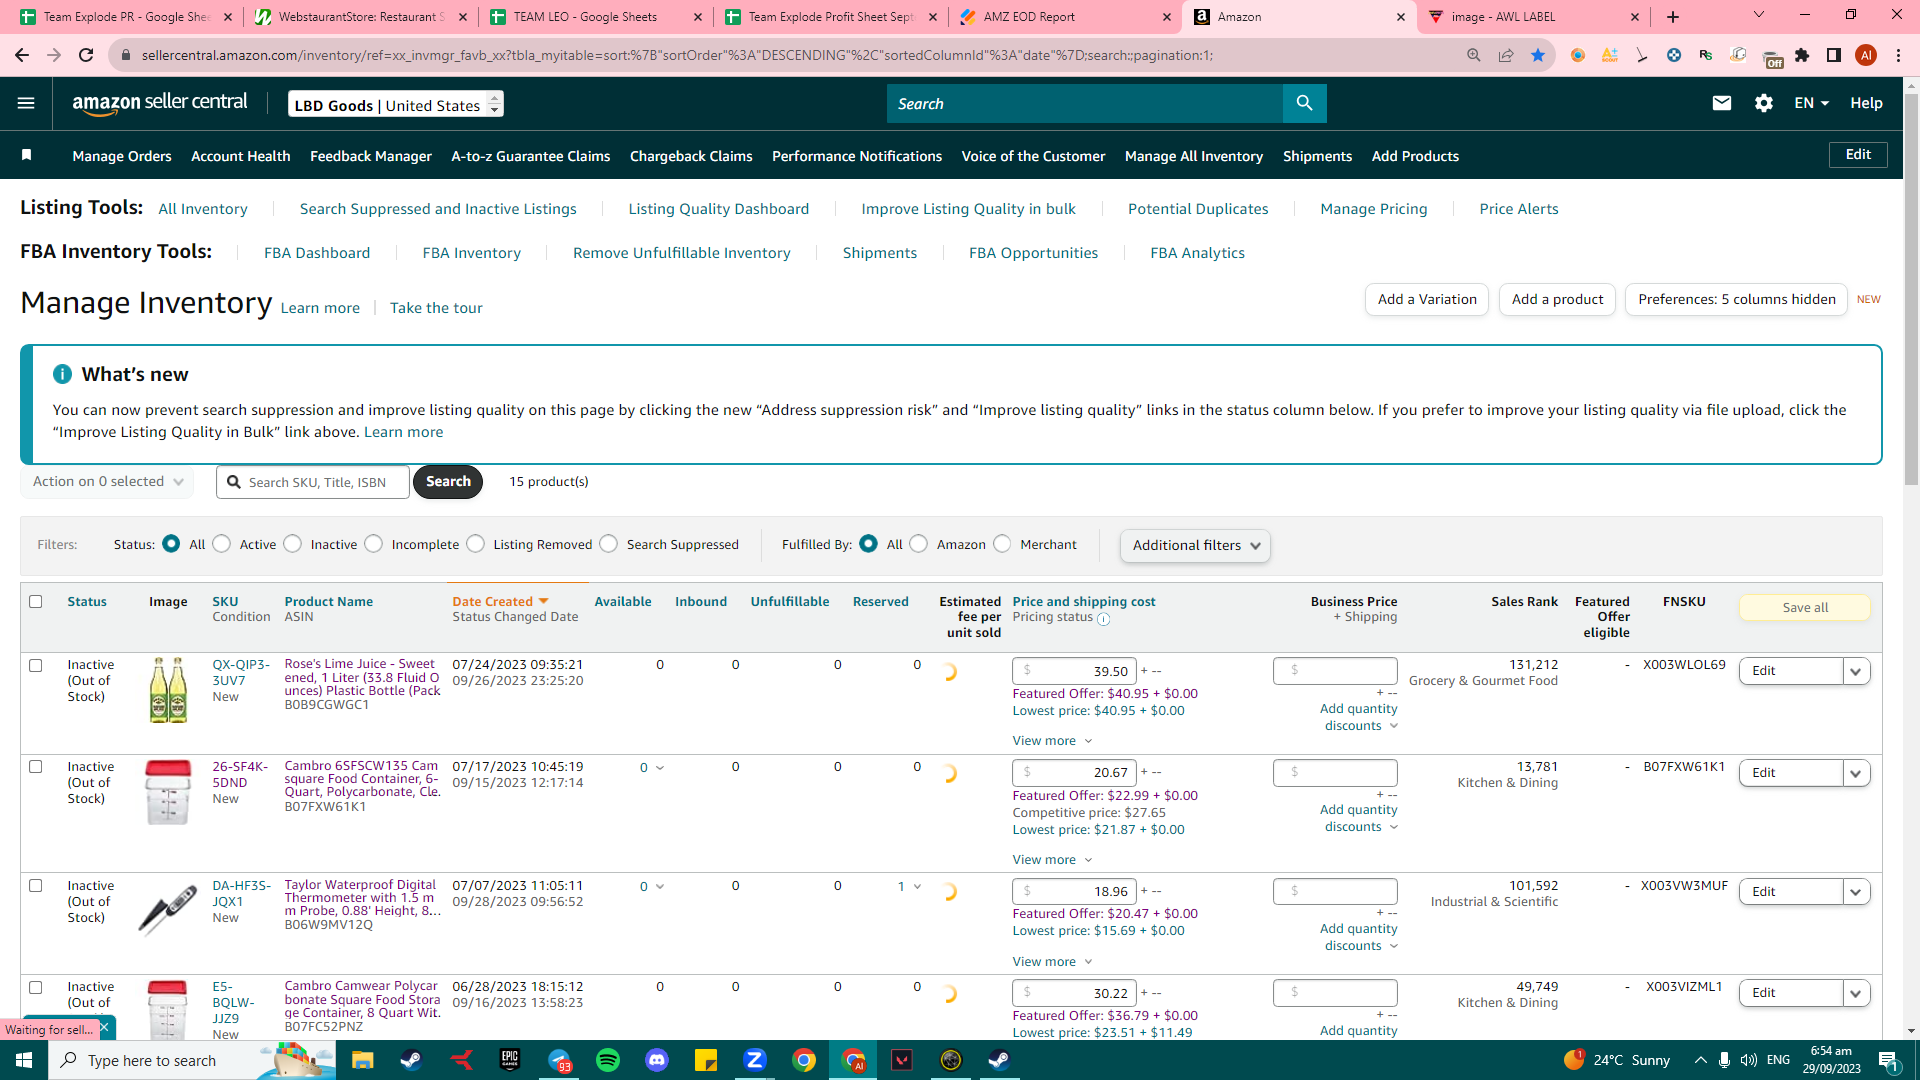The width and height of the screenshot is (1920, 1080).
Task: Go back using the browser back arrow
Action: 22,55
